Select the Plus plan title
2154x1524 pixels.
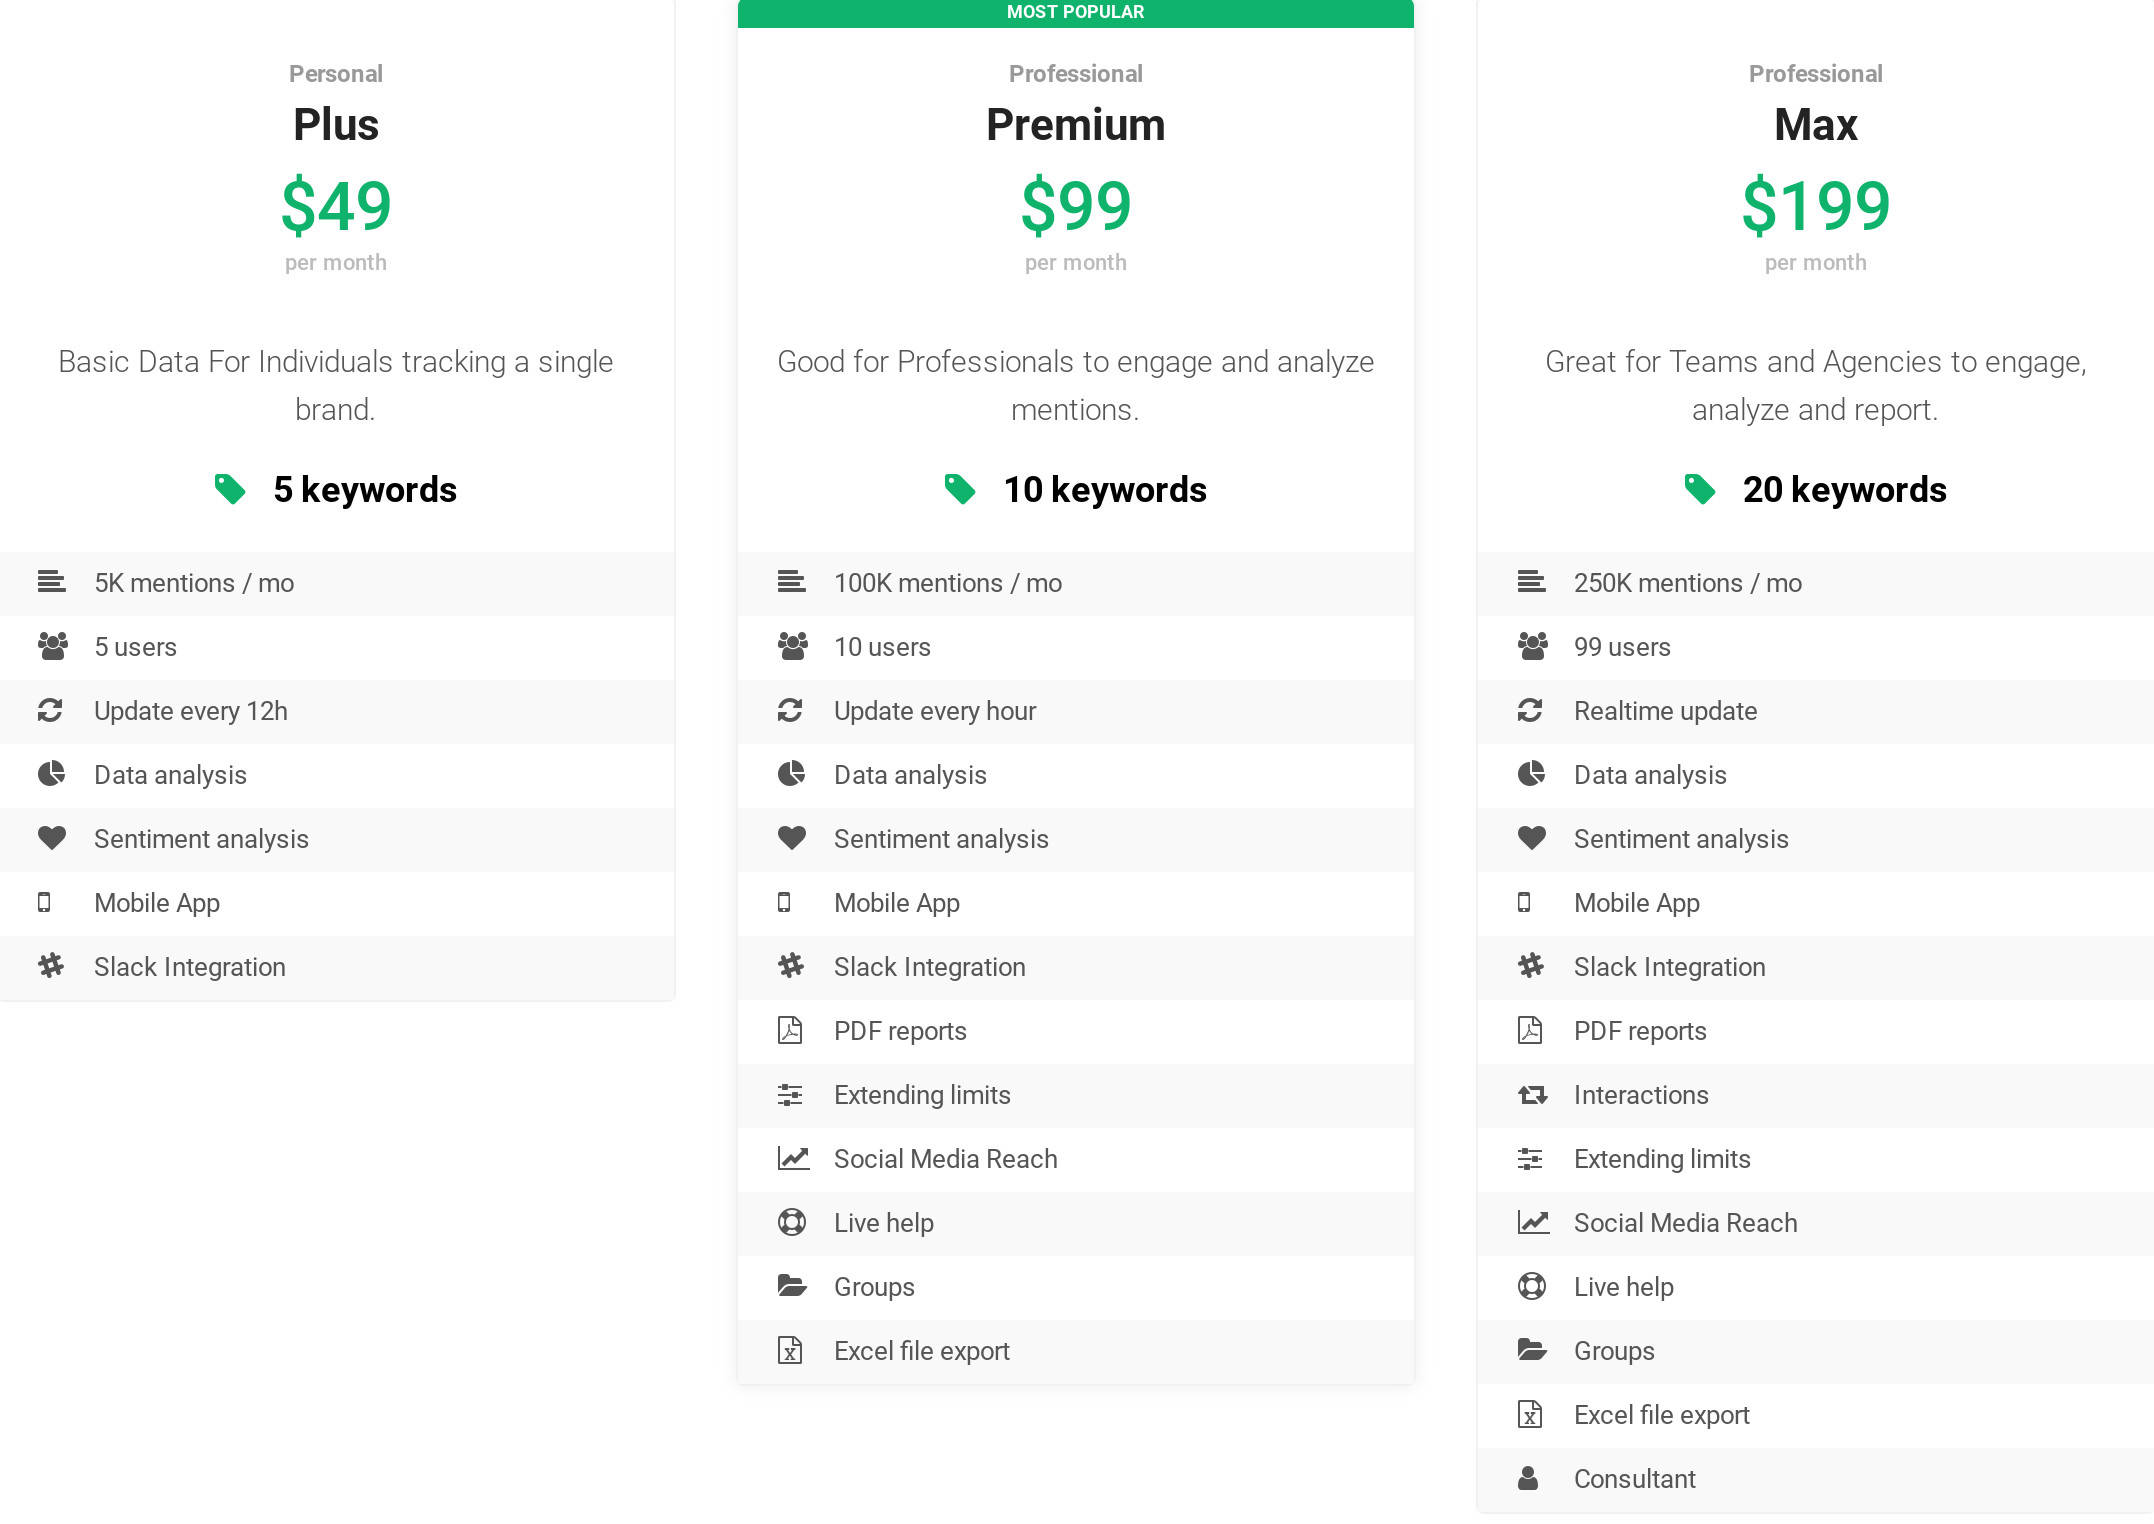pos(336,125)
